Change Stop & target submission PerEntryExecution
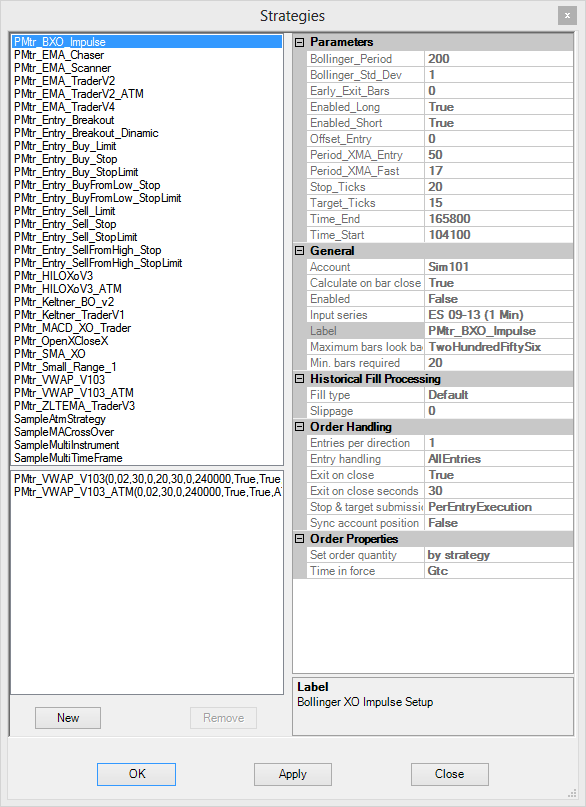Viewport: 586px width, 807px height. (x=499, y=506)
